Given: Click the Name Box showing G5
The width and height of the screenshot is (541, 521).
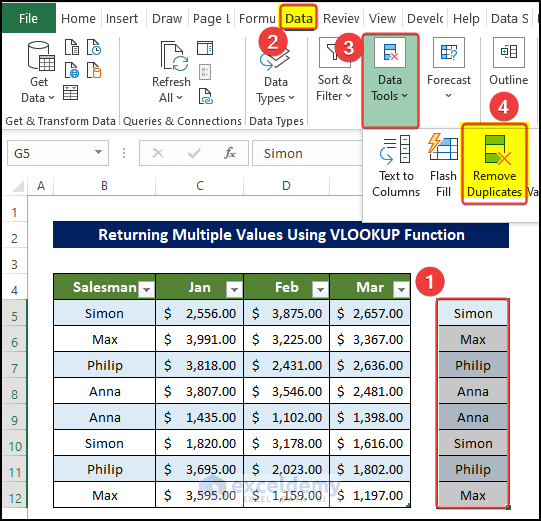Looking at the screenshot, I should coord(58,153).
